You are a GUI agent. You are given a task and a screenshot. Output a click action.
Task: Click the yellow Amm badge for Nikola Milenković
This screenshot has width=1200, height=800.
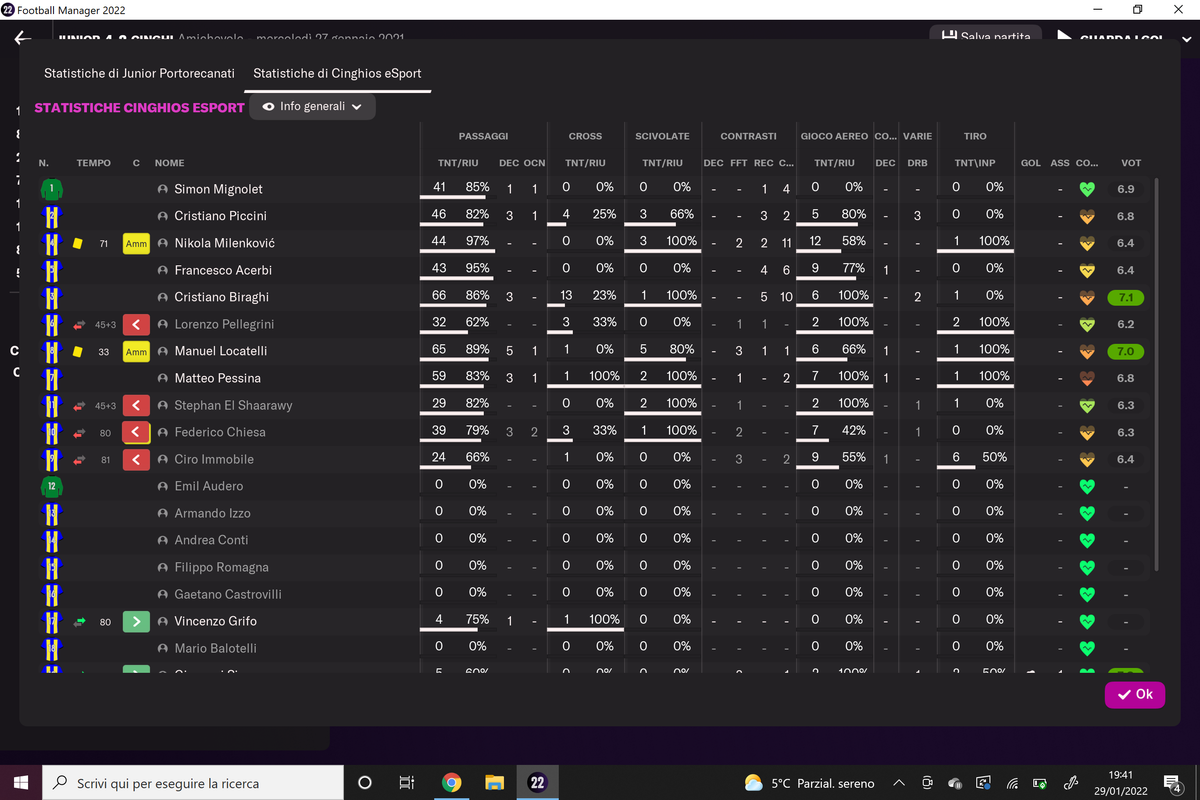point(136,243)
